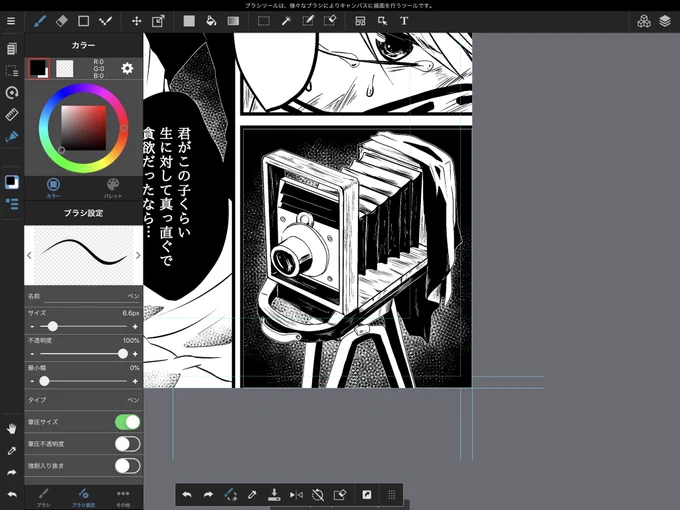
Task: Click the saturation square in color wheel
Action: [84, 128]
